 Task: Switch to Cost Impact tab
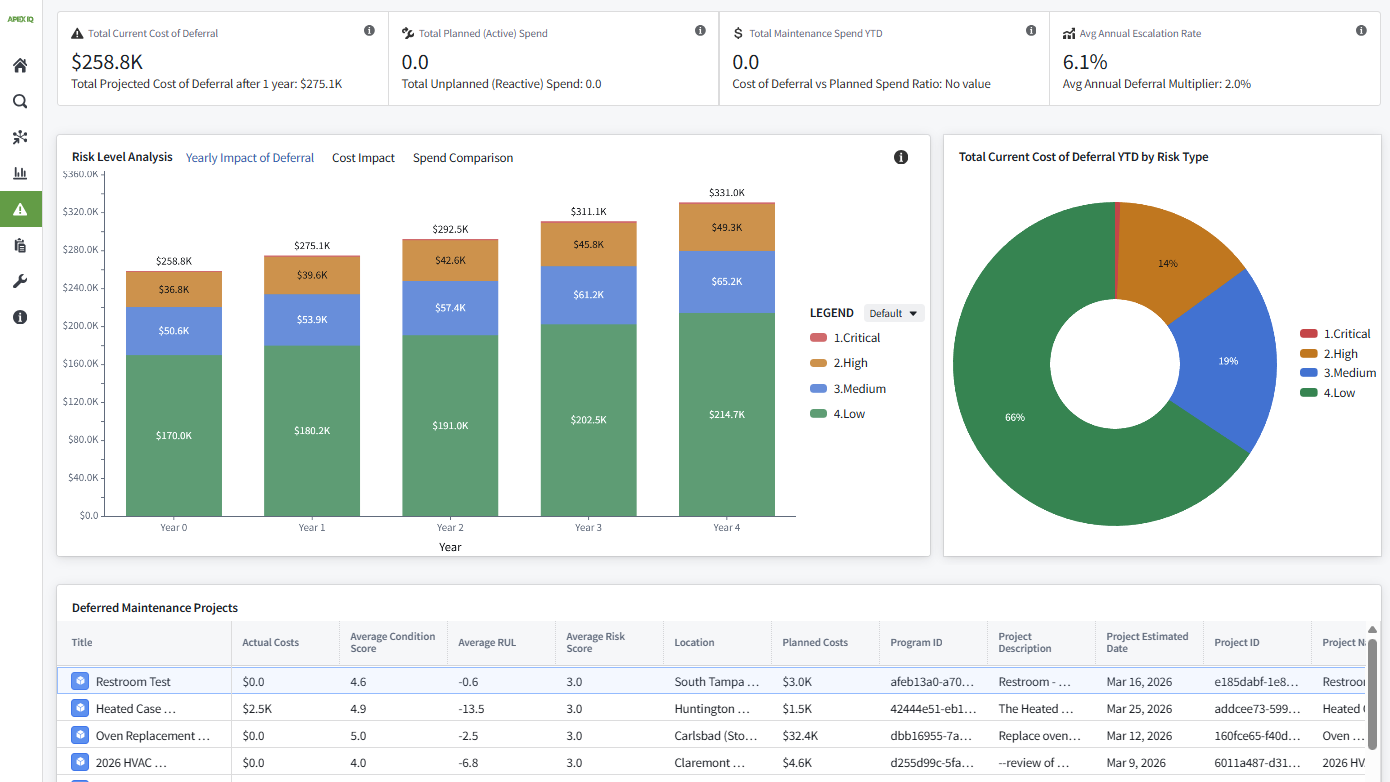363,158
